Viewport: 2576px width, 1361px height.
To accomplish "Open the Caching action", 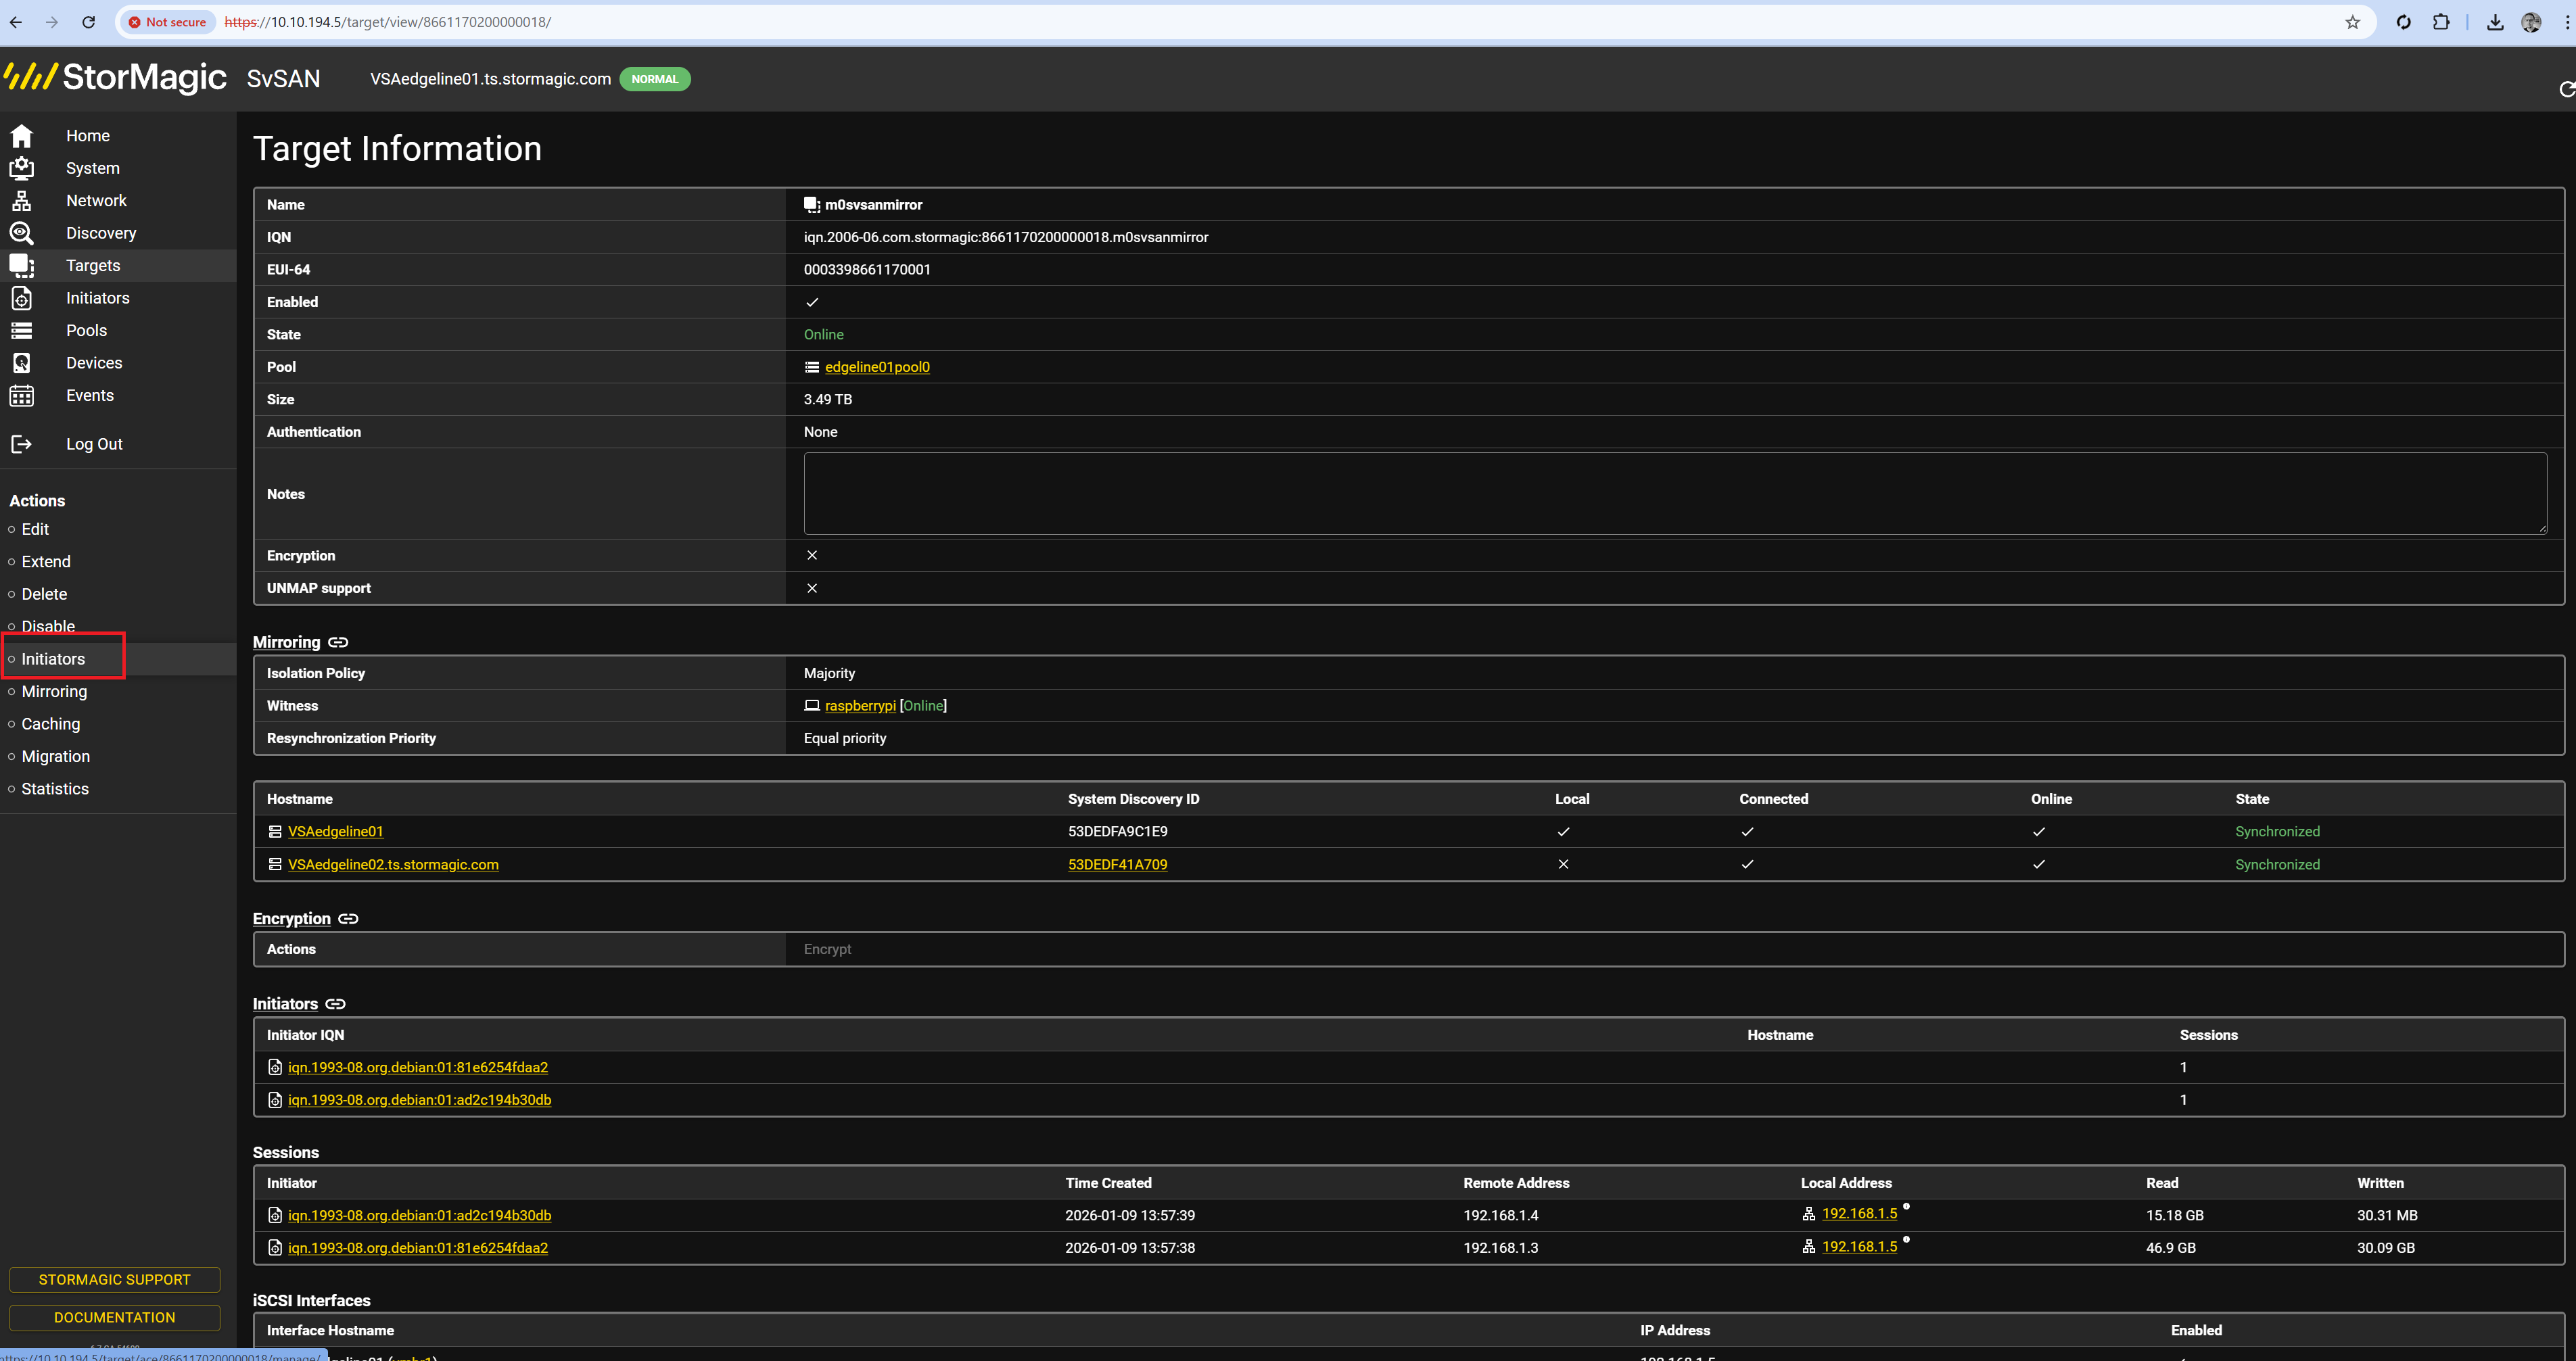I will (51, 724).
